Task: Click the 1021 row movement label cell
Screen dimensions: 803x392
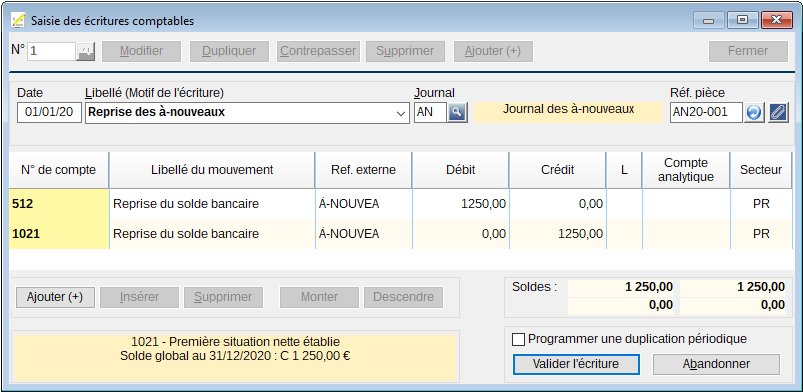Action: tap(212, 234)
